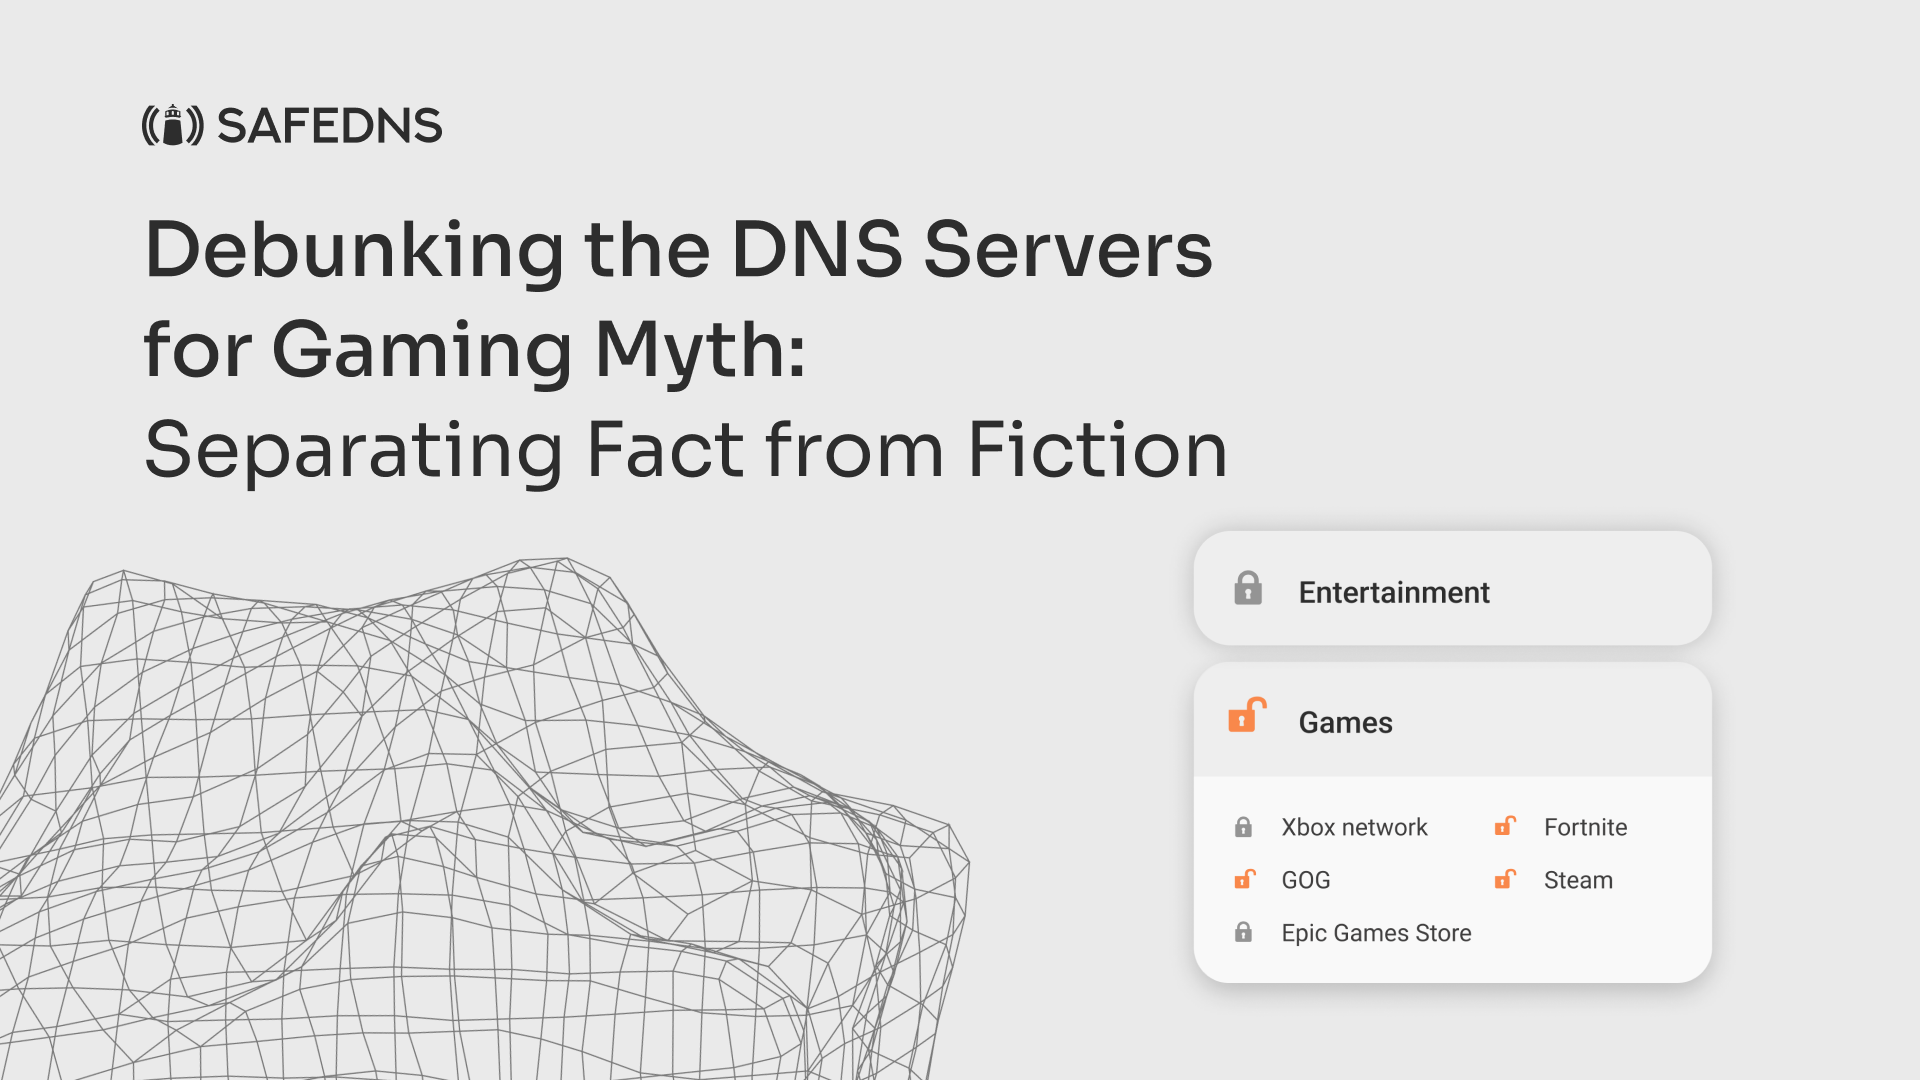This screenshot has width=1920, height=1080.
Task: Select the Games category label
Action: (x=1345, y=722)
